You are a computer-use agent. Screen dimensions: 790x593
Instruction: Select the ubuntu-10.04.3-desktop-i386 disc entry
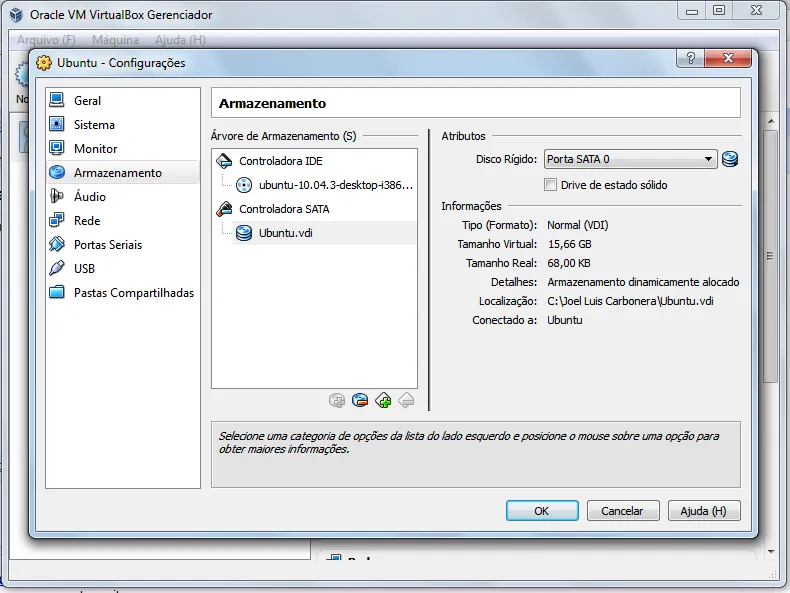coord(324,185)
